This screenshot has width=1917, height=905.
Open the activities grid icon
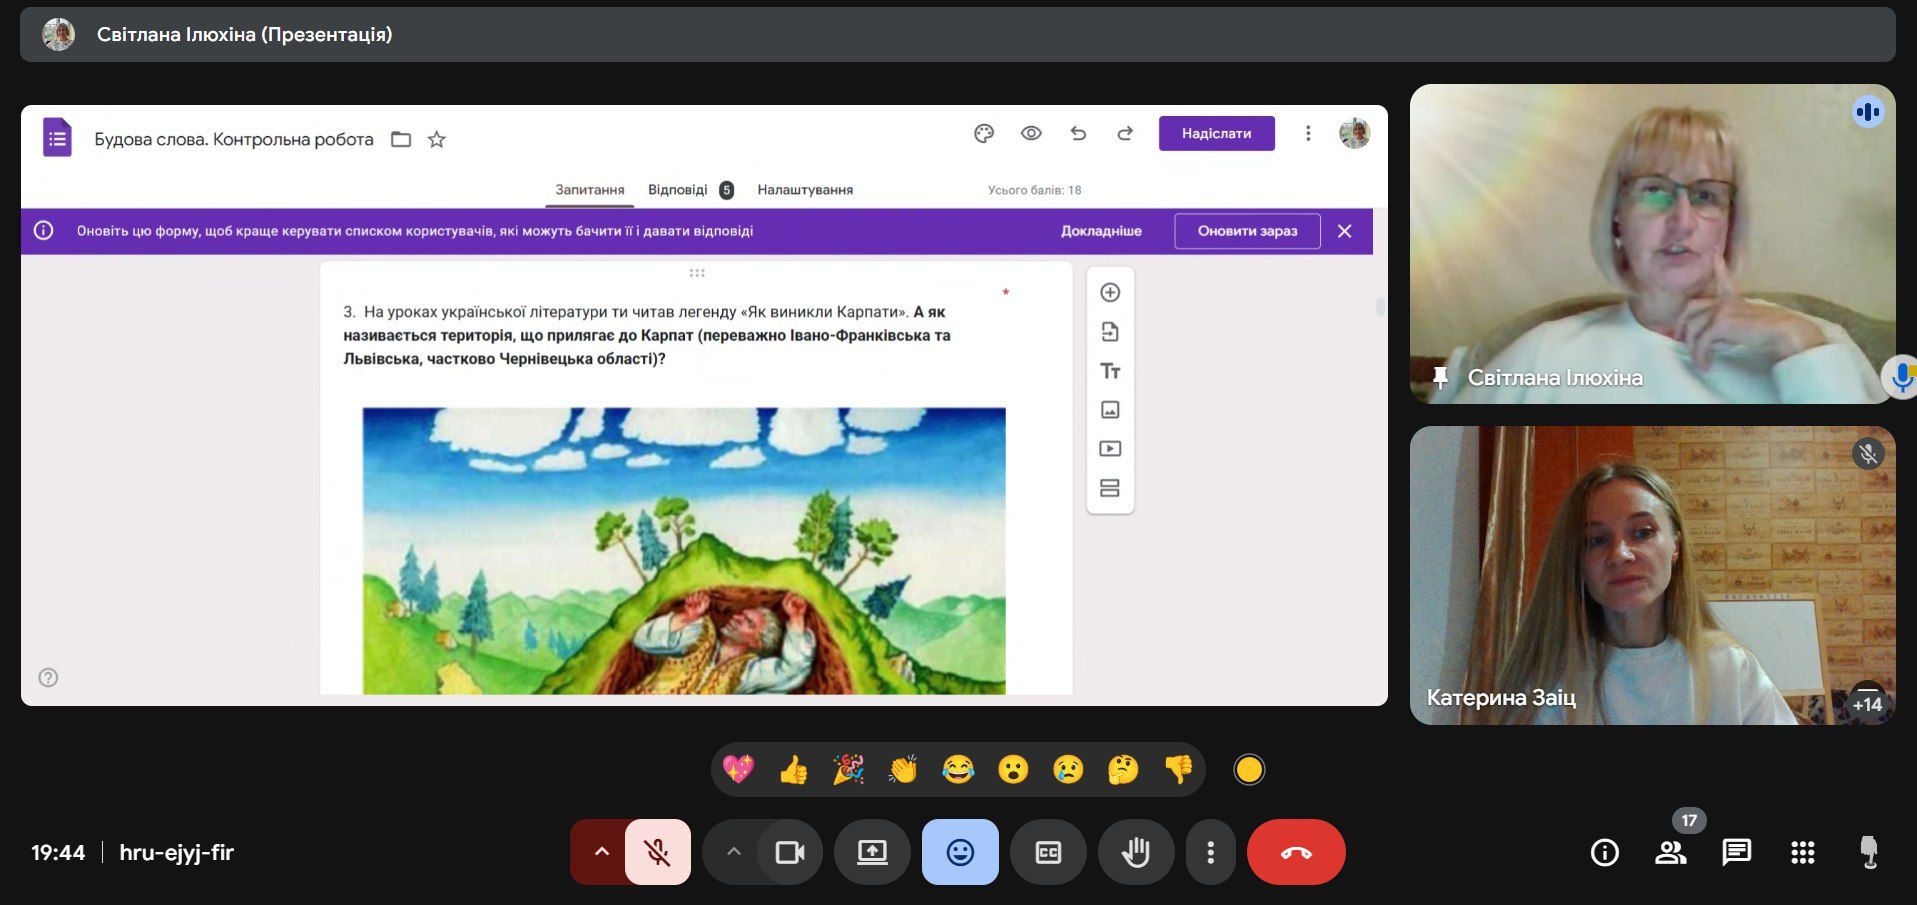[1802, 852]
